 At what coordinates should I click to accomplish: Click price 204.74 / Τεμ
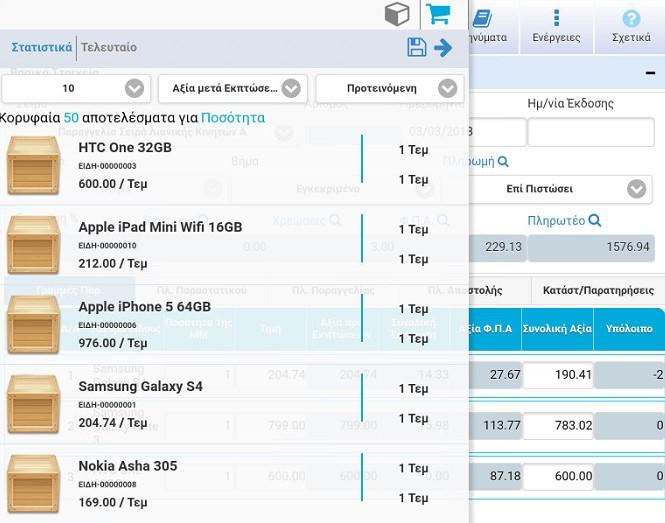pyautogui.click(x=113, y=423)
